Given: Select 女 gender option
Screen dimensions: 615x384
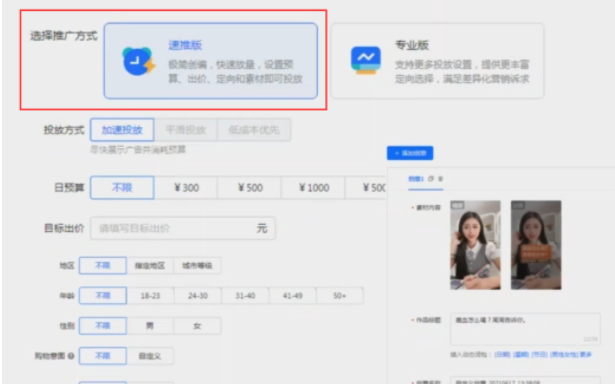Looking at the screenshot, I should pyautogui.click(x=197, y=326).
